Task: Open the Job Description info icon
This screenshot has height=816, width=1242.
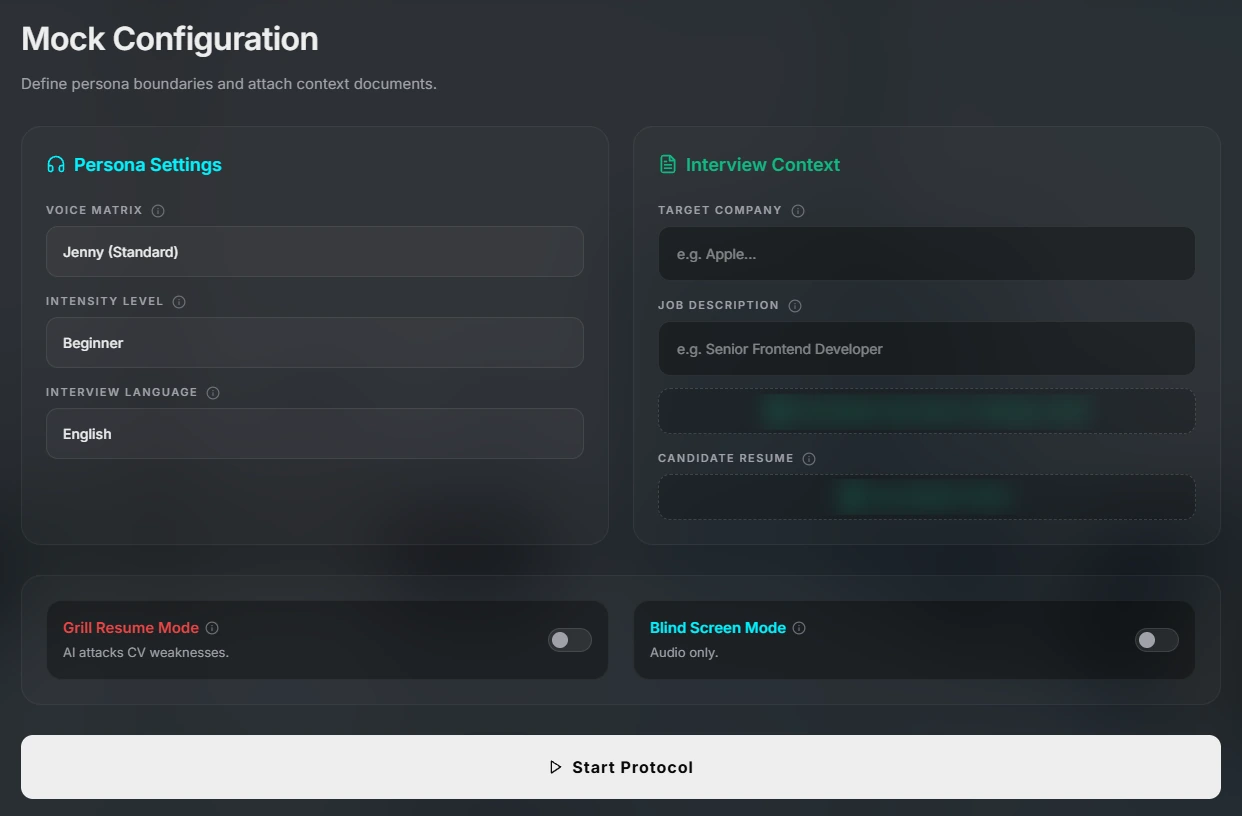Action: pyautogui.click(x=795, y=306)
